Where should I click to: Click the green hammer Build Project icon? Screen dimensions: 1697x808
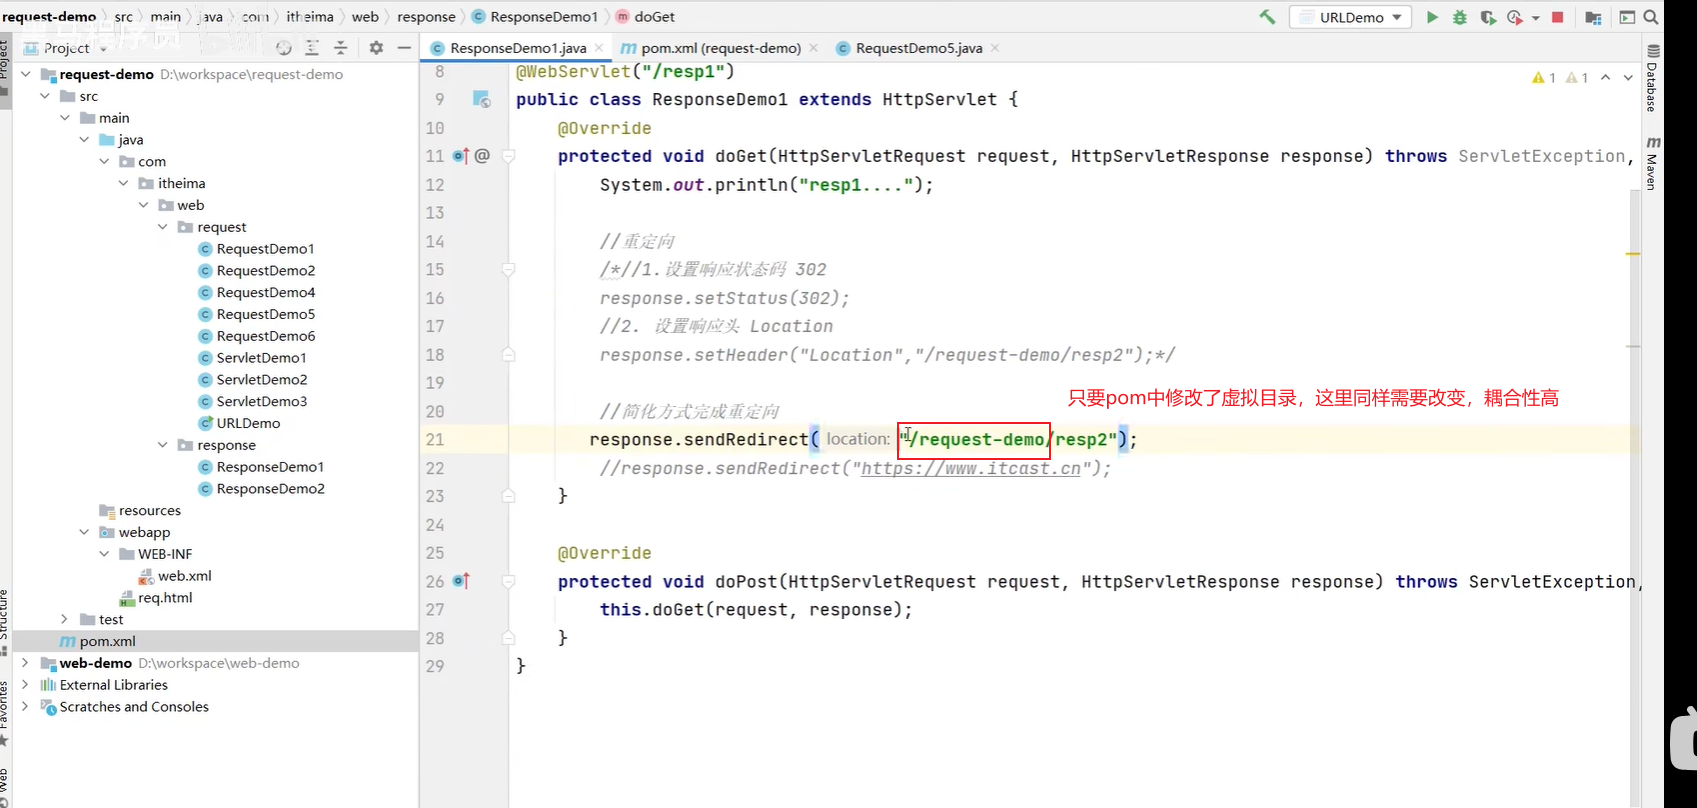(x=1267, y=17)
